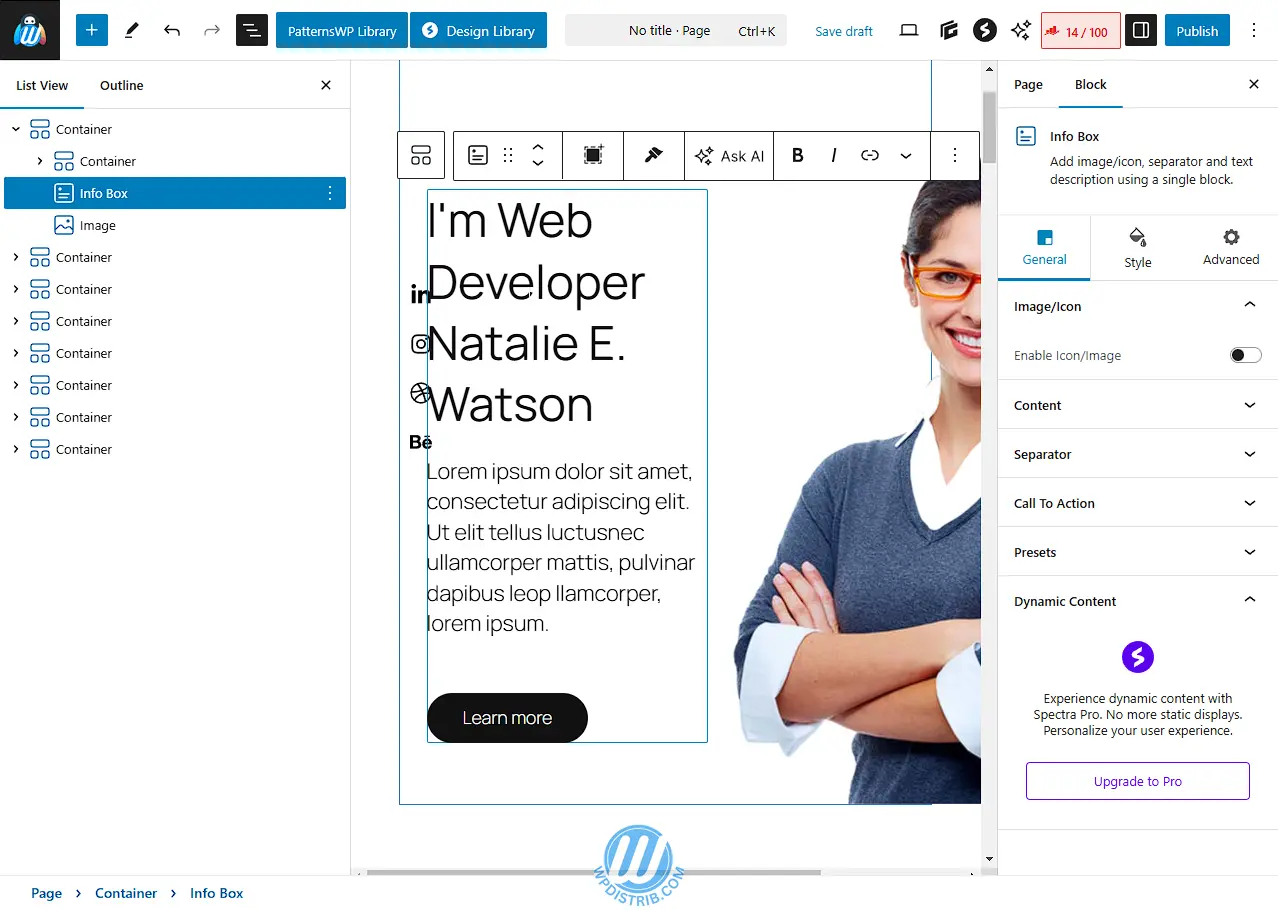Toggle the settings sidebar panel icon
The height and width of the screenshot is (910, 1278).
(1139, 30)
